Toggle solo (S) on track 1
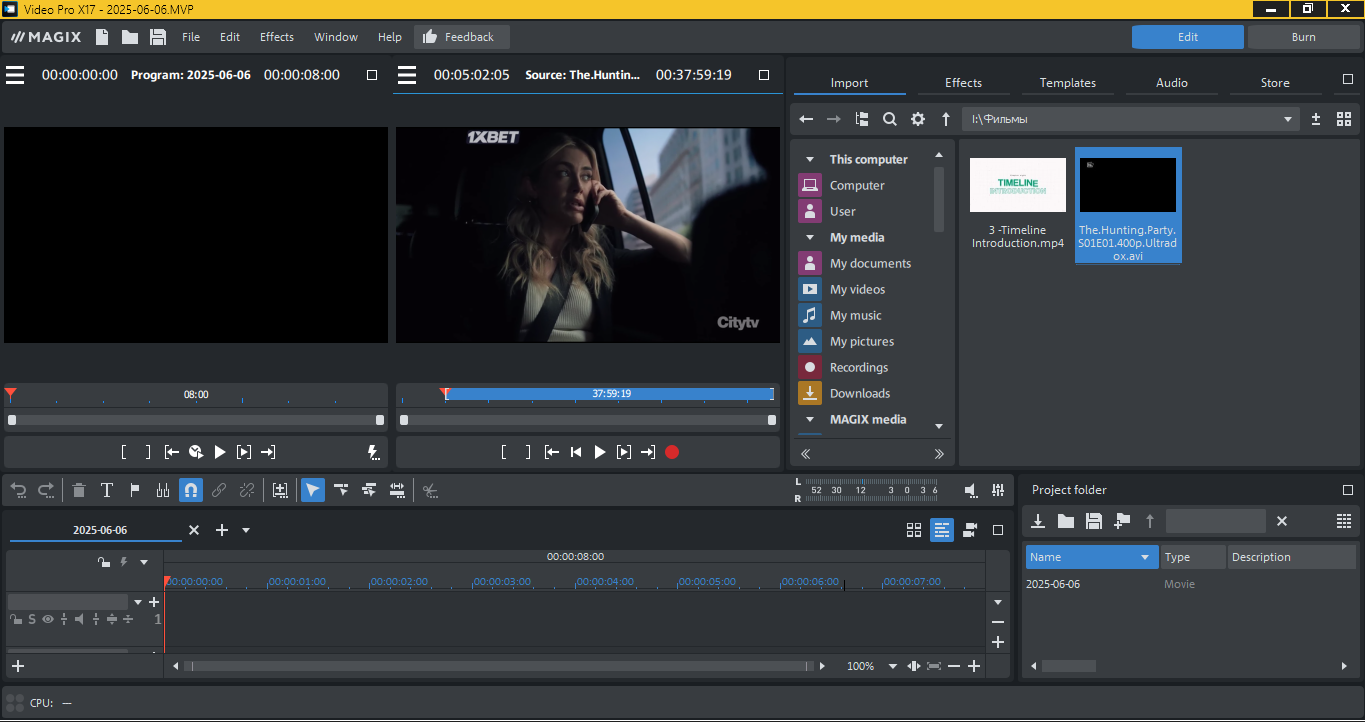Image resolution: width=1365 pixels, height=722 pixels. pyautogui.click(x=32, y=619)
